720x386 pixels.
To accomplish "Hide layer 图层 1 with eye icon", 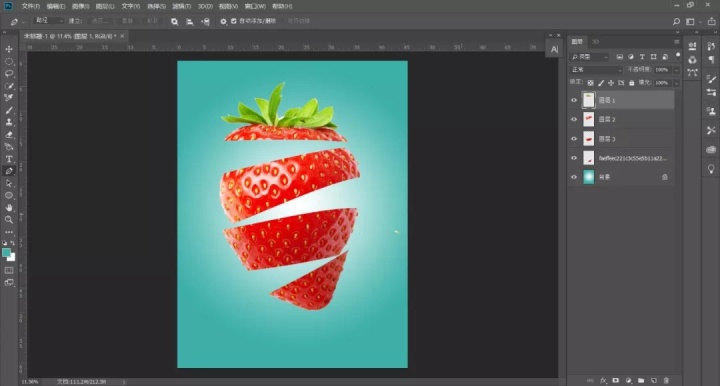I will click(574, 100).
